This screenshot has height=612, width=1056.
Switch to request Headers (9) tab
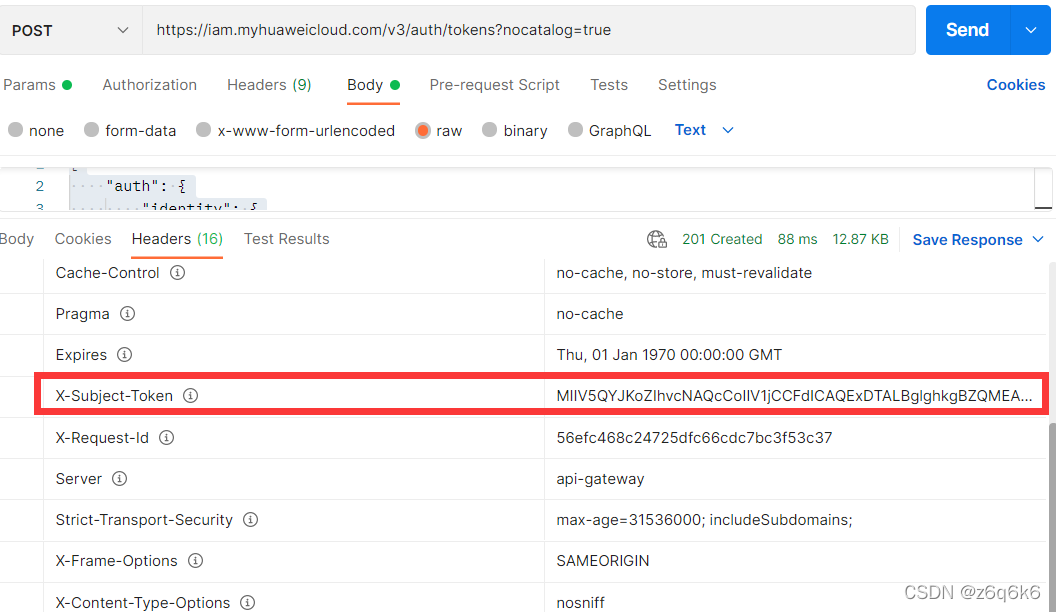click(269, 85)
